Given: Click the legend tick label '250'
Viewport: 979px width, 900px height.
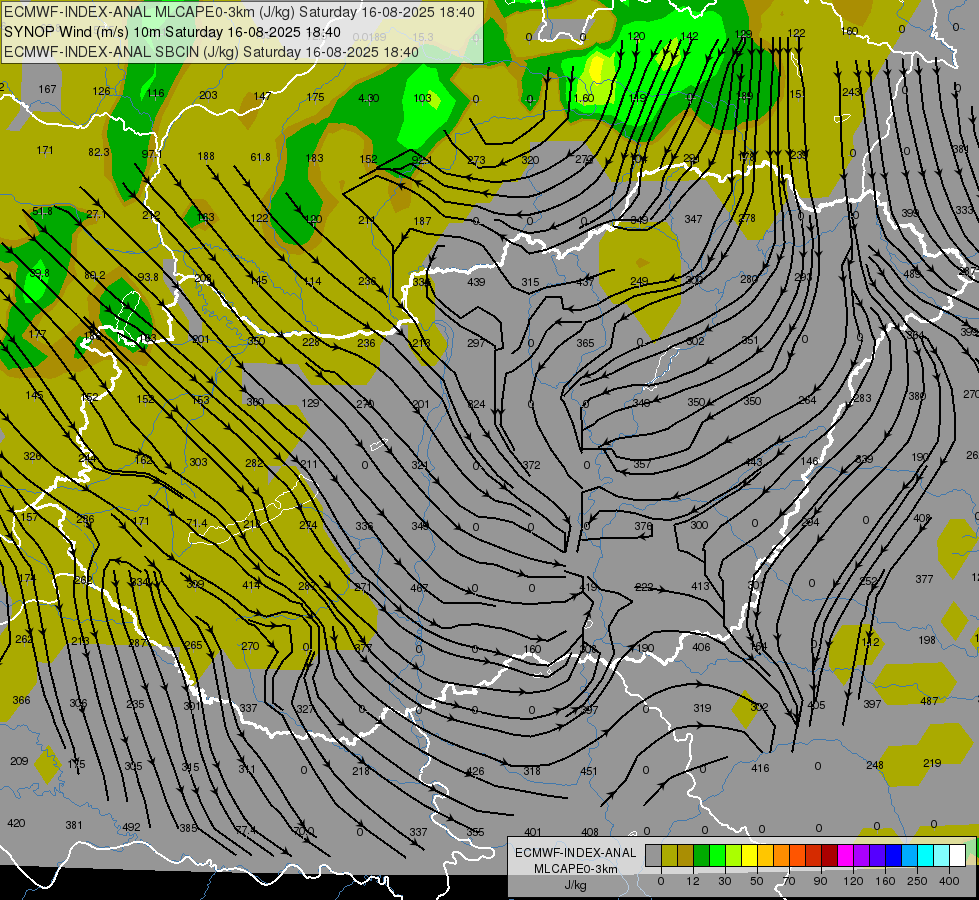Looking at the screenshot, I should (x=917, y=881).
